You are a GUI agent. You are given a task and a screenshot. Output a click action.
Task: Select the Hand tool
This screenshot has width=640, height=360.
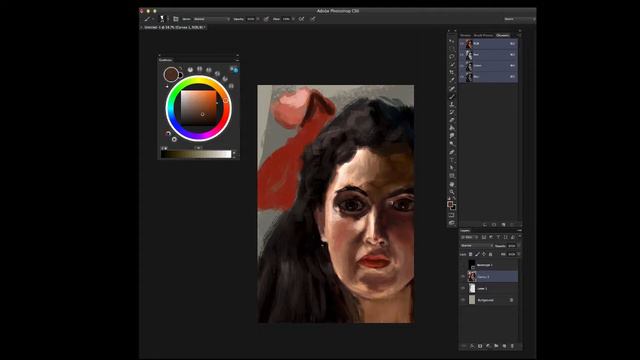coord(452,184)
